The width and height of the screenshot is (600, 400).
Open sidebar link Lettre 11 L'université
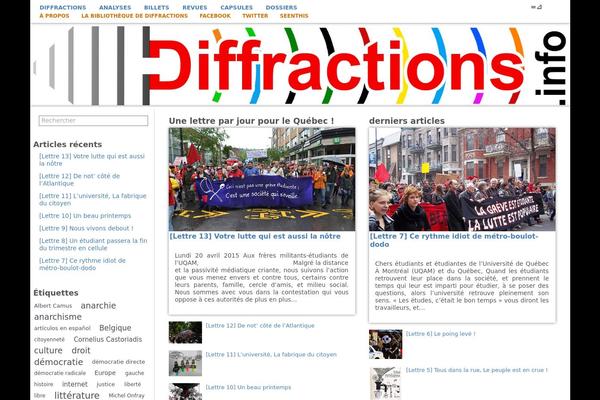[x=93, y=199]
